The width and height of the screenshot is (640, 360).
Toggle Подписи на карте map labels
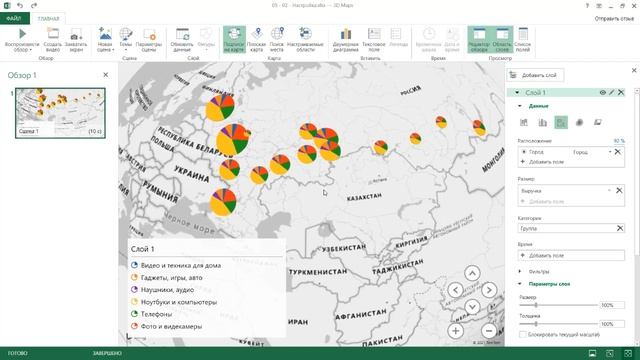(x=234, y=40)
